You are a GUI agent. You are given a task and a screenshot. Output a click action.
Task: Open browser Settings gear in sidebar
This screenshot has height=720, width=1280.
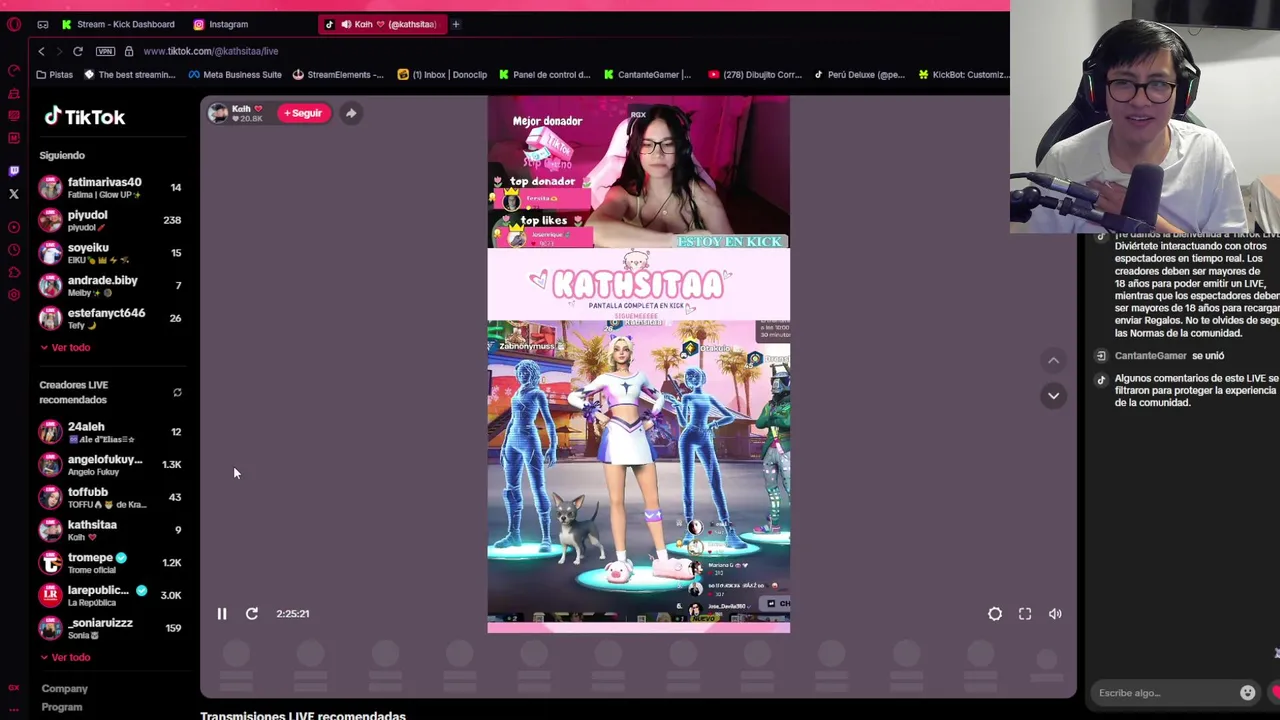(14, 295)
